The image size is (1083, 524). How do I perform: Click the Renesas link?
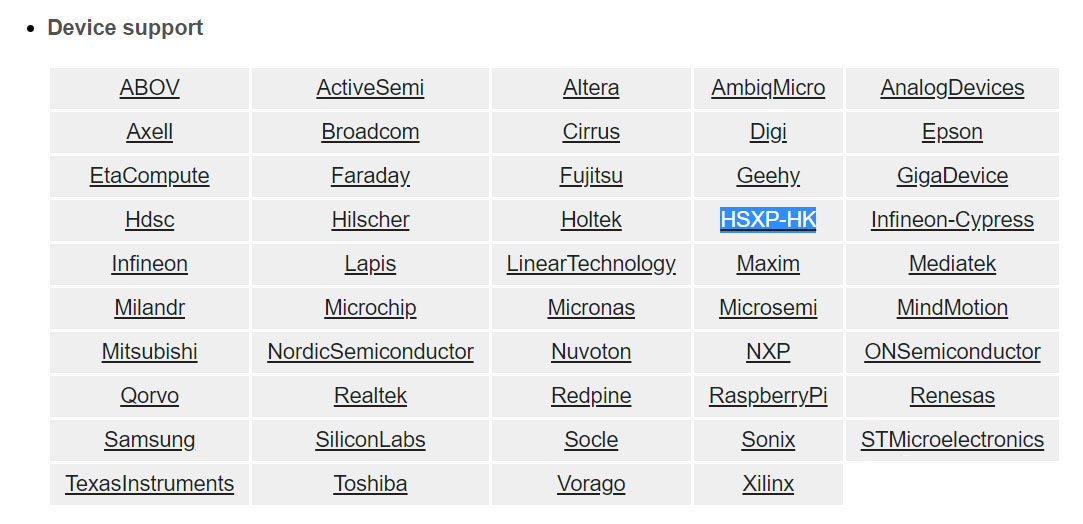point(952,396)
